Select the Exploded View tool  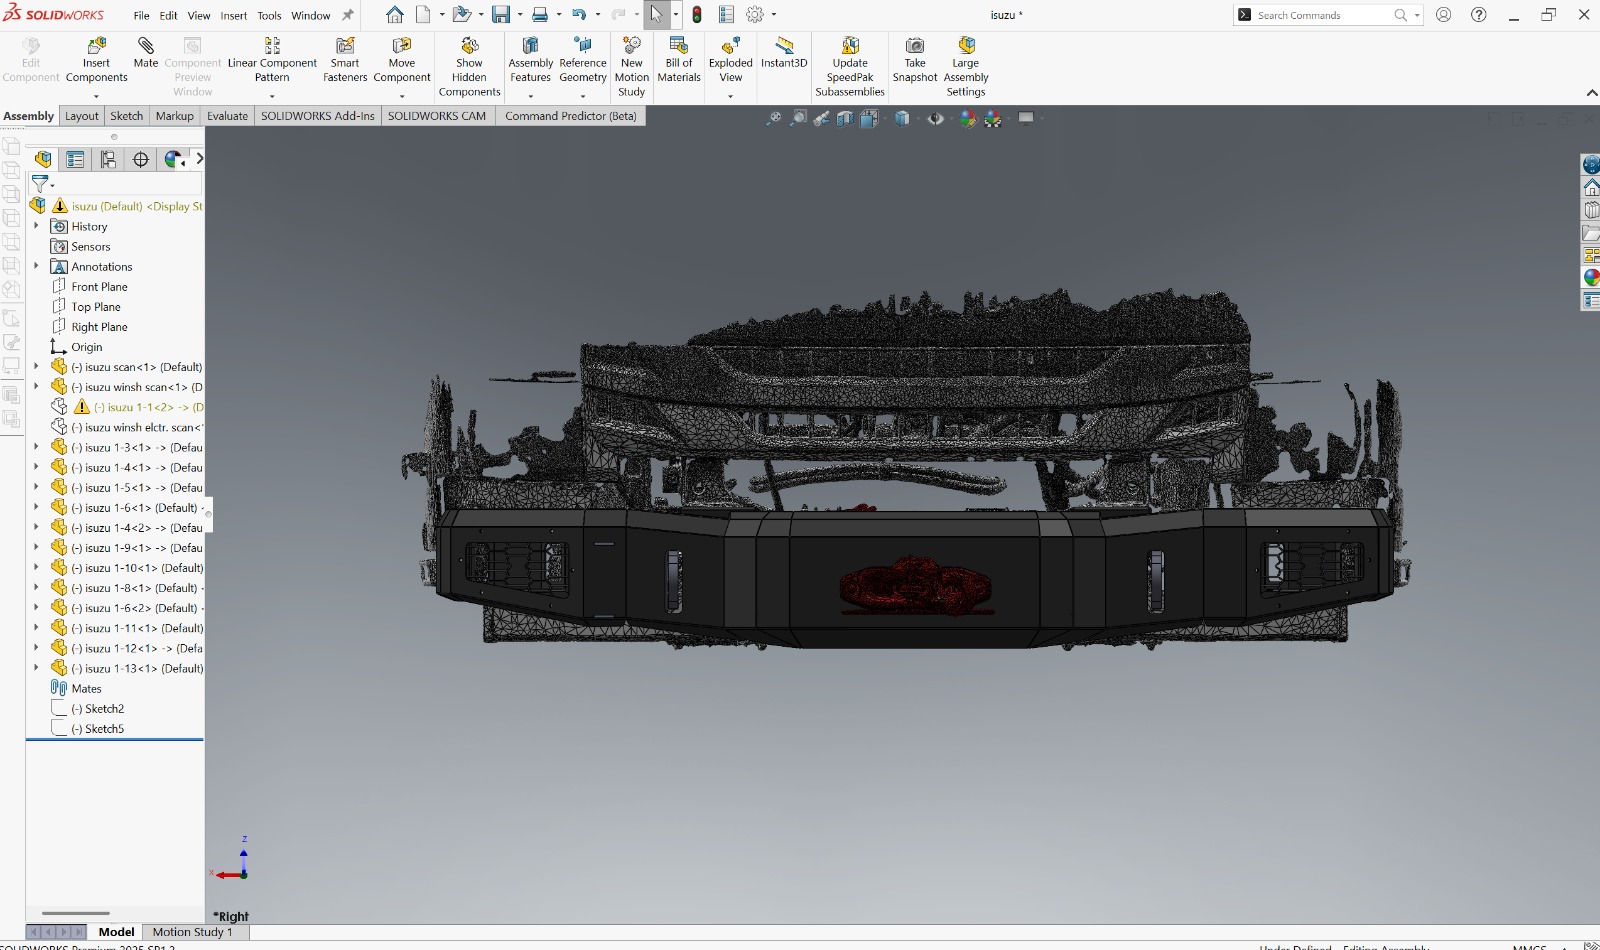731,47
